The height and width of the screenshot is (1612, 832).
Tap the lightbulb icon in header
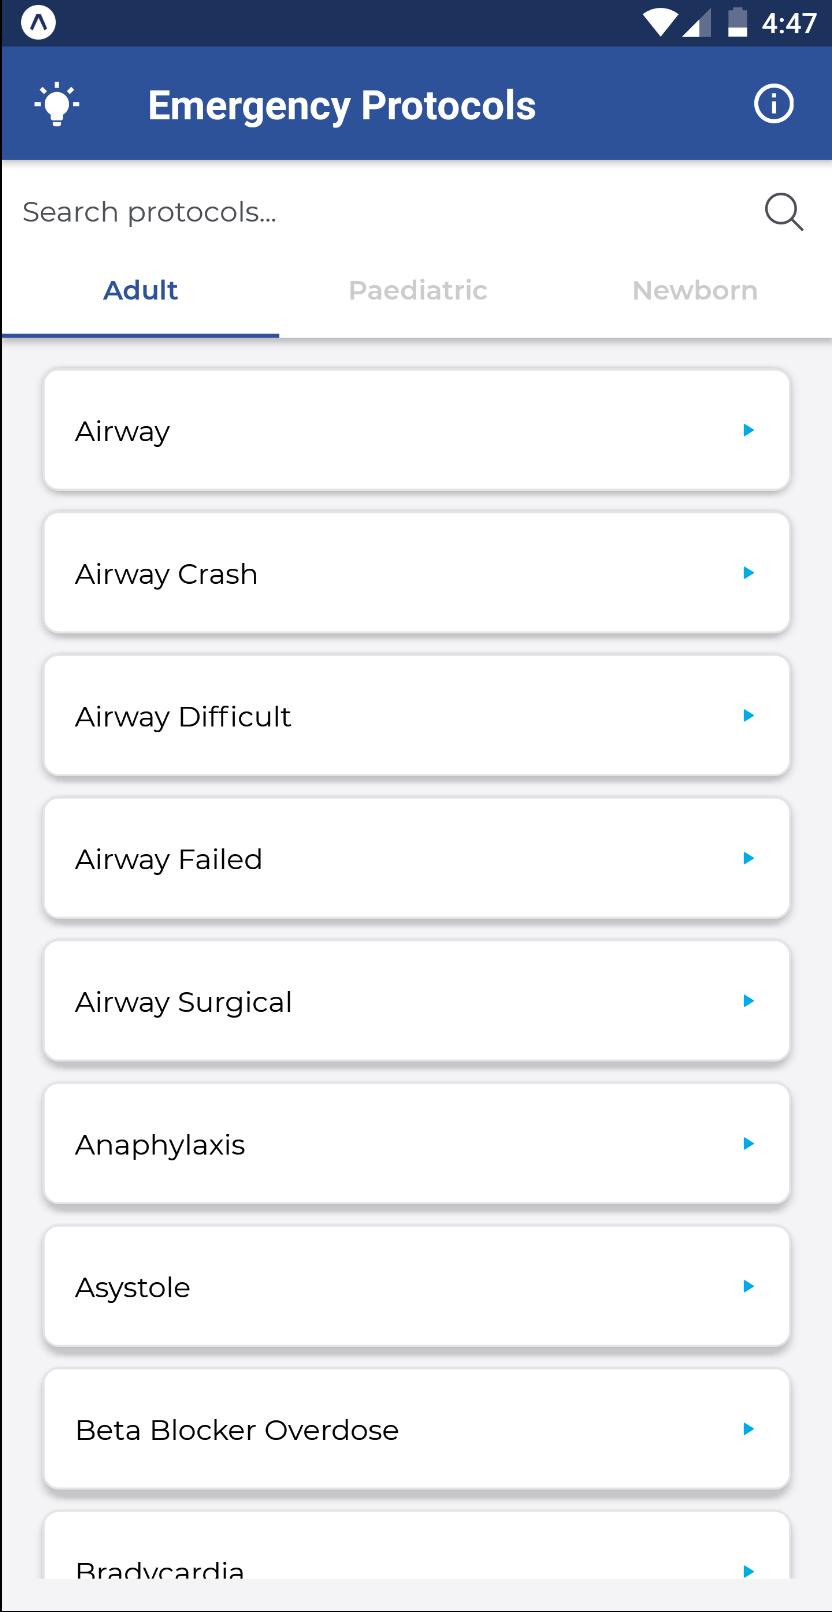tap(56, 104)
